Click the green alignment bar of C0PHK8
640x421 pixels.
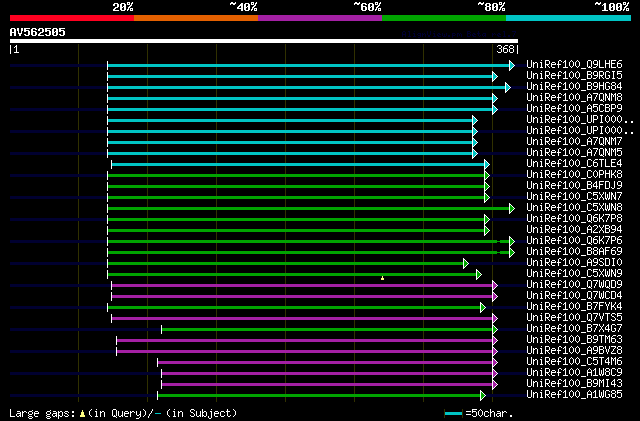point(296,176)
